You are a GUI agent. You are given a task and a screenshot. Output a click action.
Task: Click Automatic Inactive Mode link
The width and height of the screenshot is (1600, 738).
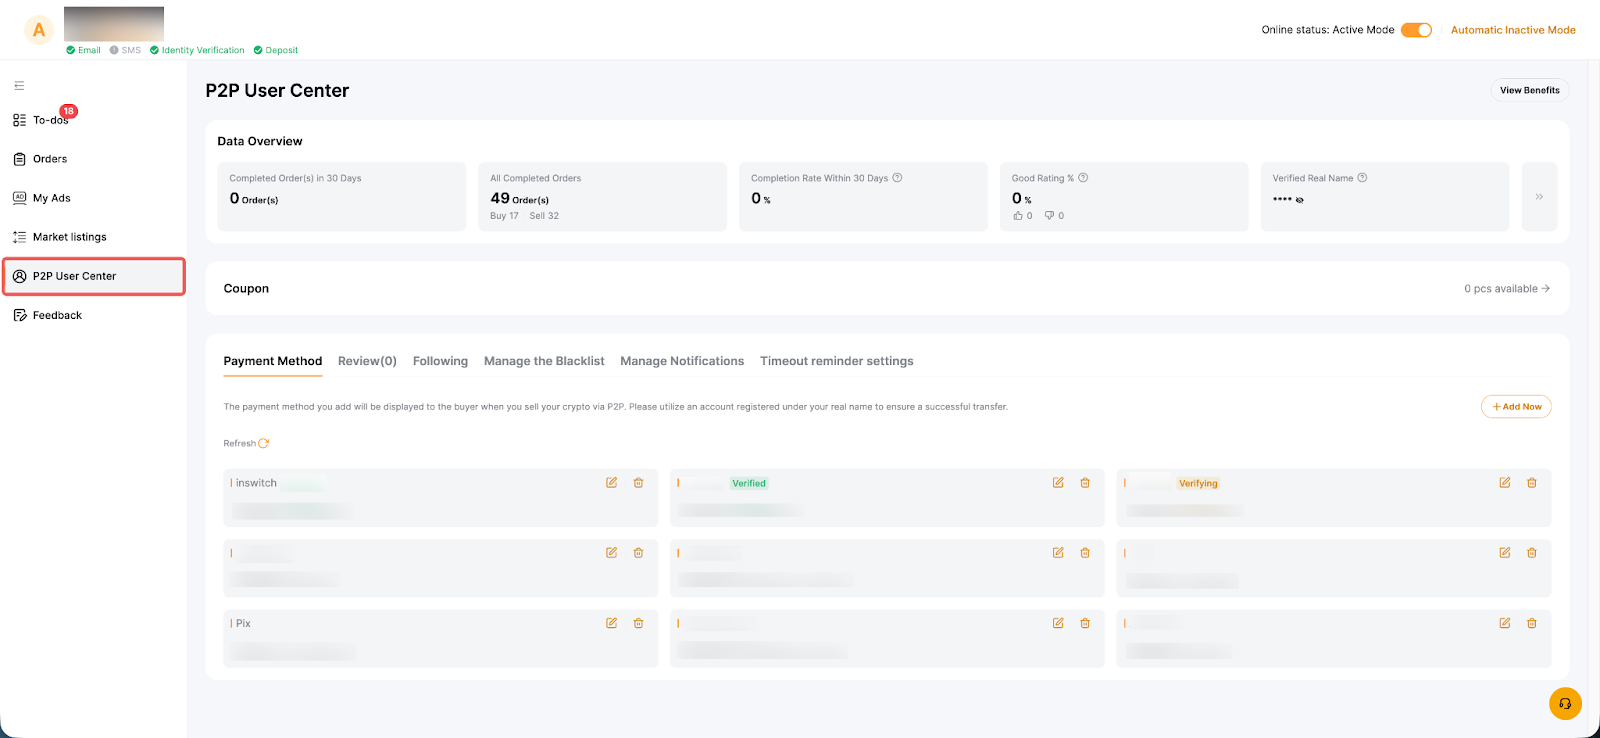coord(1513,30)
